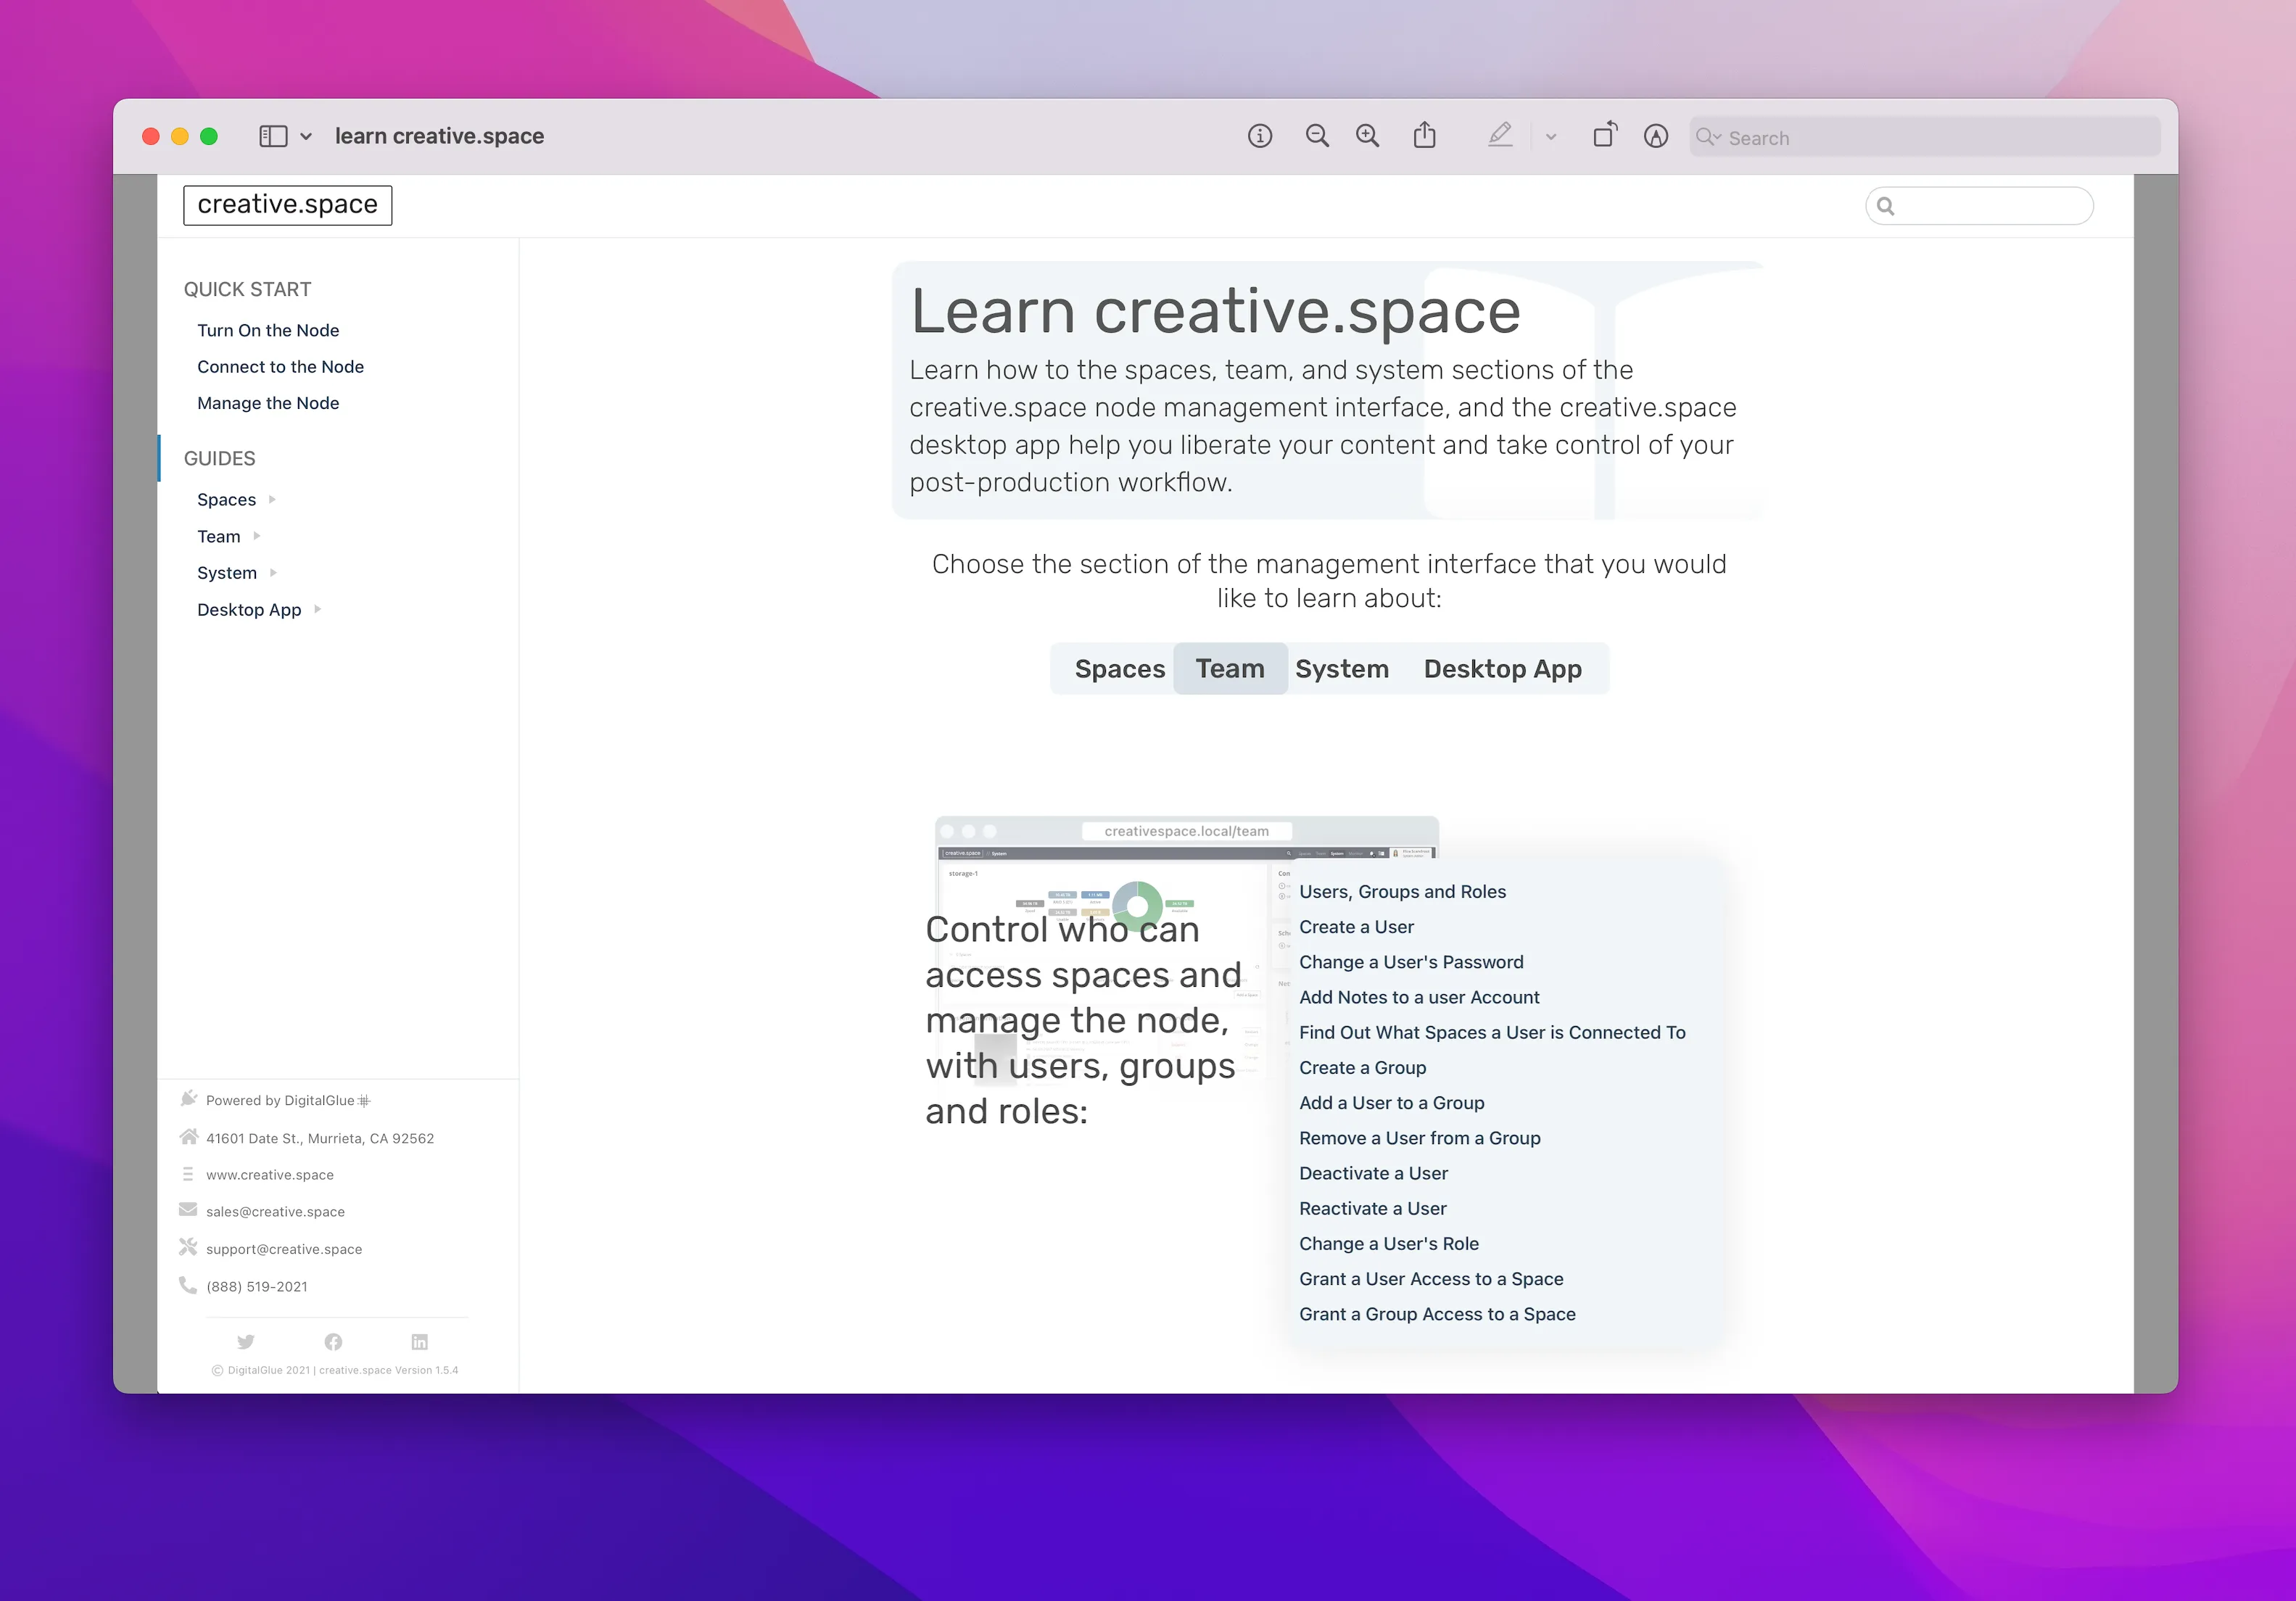Rotate the page with the rotate icon
2296x1601 pixels.
(x=1604, y=135)
